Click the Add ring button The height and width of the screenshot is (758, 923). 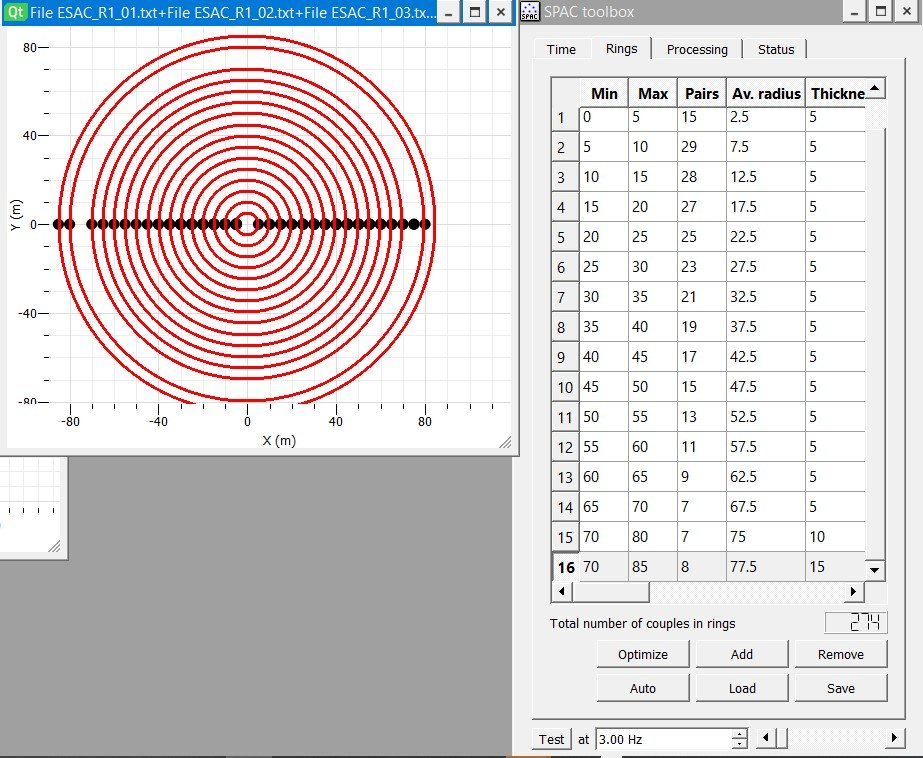[741, 654]
